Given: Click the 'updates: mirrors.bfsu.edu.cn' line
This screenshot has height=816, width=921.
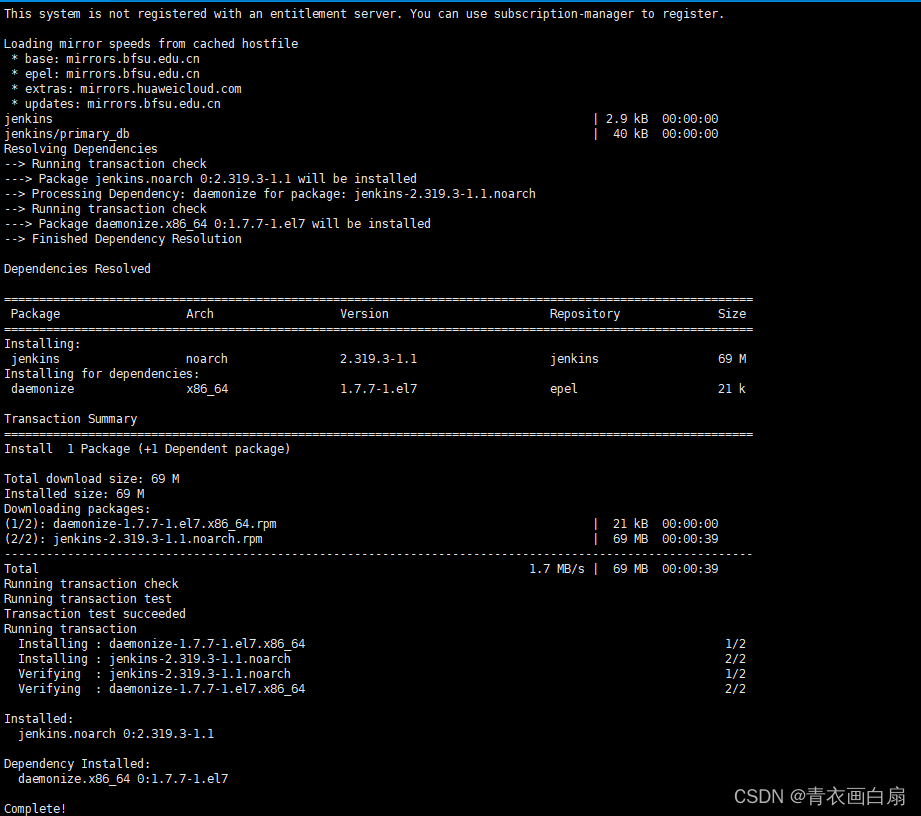Looking at the screenshot, I should click(x=116, y=104).
